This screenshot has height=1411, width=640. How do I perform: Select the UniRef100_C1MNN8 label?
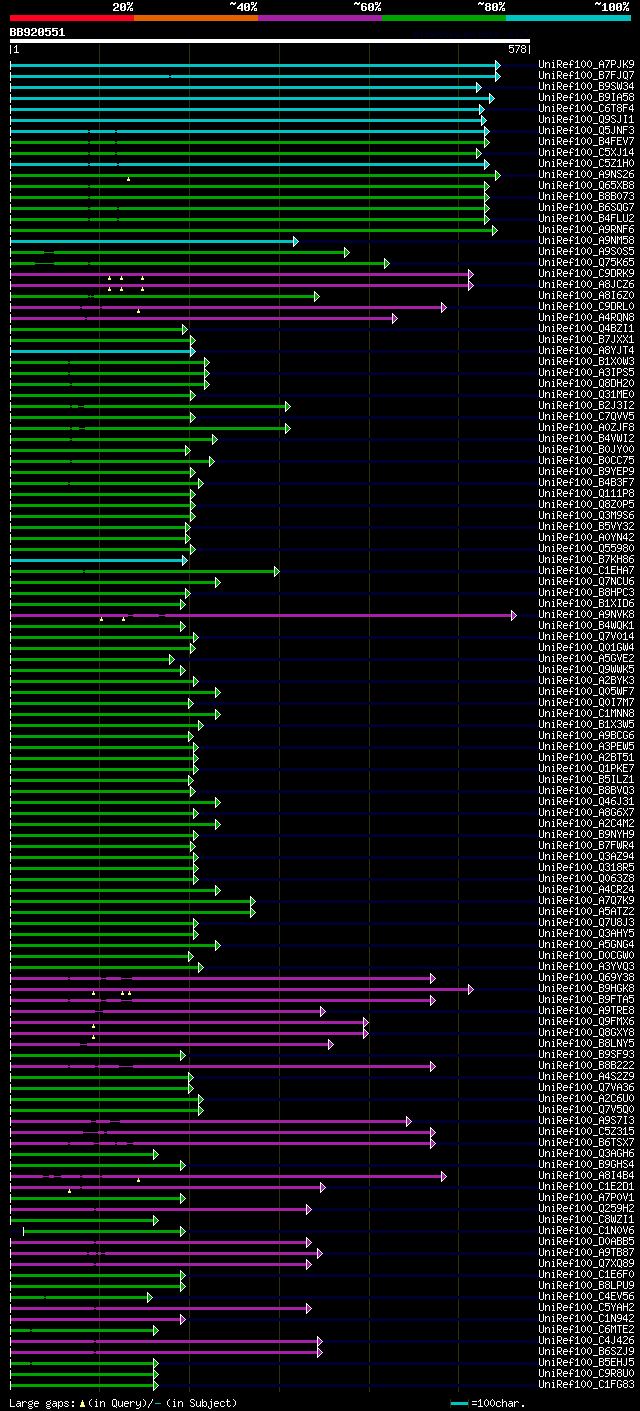point(586,714)
